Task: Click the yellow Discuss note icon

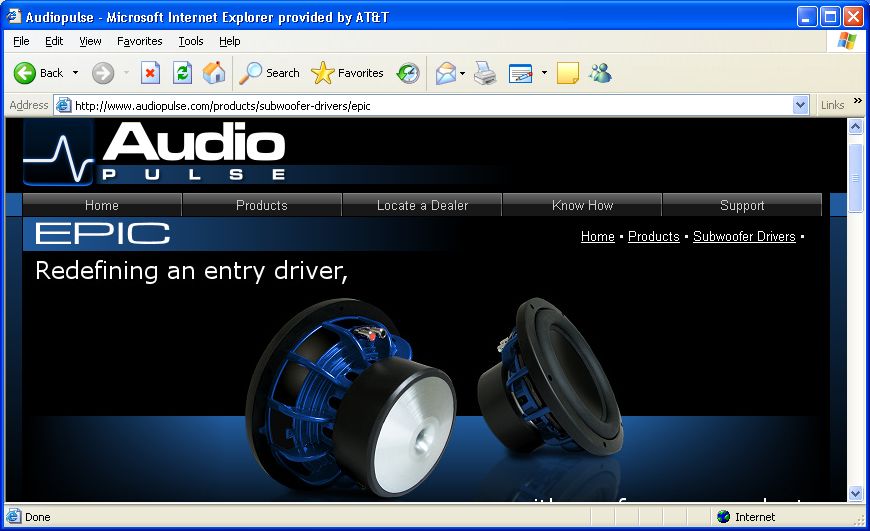Action: click(568, 73)
